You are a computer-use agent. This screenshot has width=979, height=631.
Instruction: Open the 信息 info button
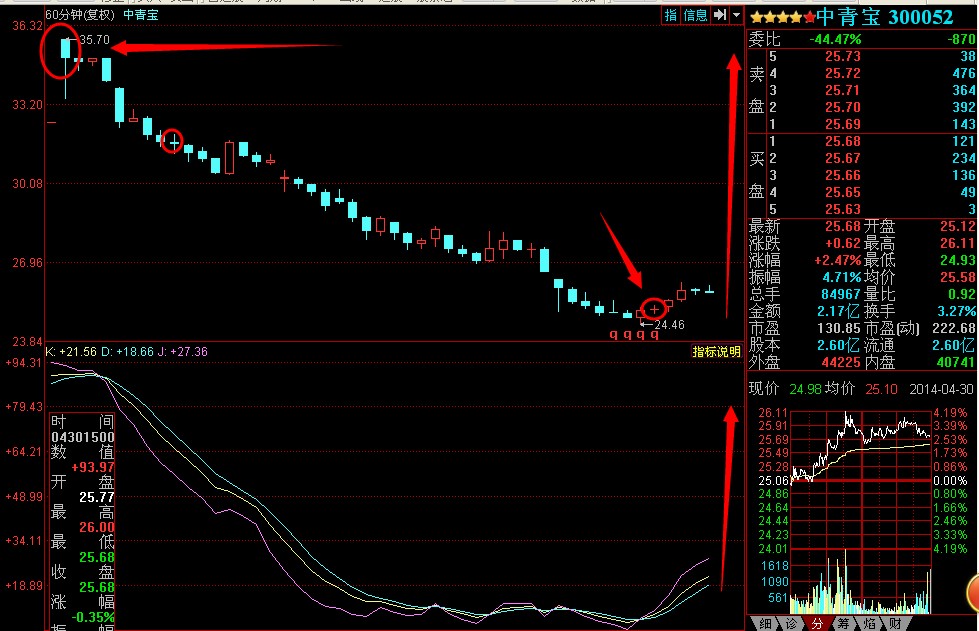695,15
